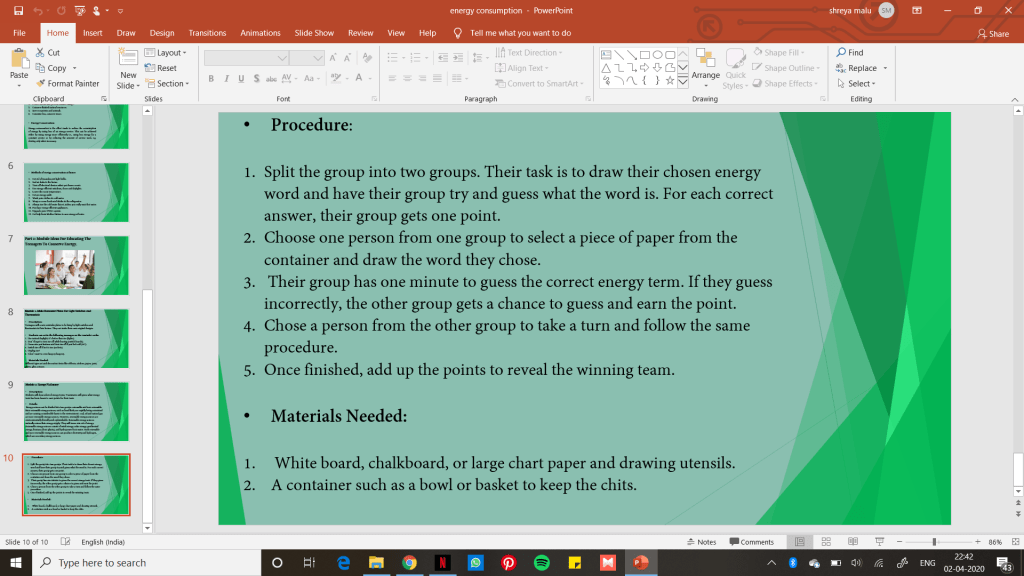Open the Transitions ribbon tab
This screenshot has width=1024, height=576.
click(x=207, y=33)
